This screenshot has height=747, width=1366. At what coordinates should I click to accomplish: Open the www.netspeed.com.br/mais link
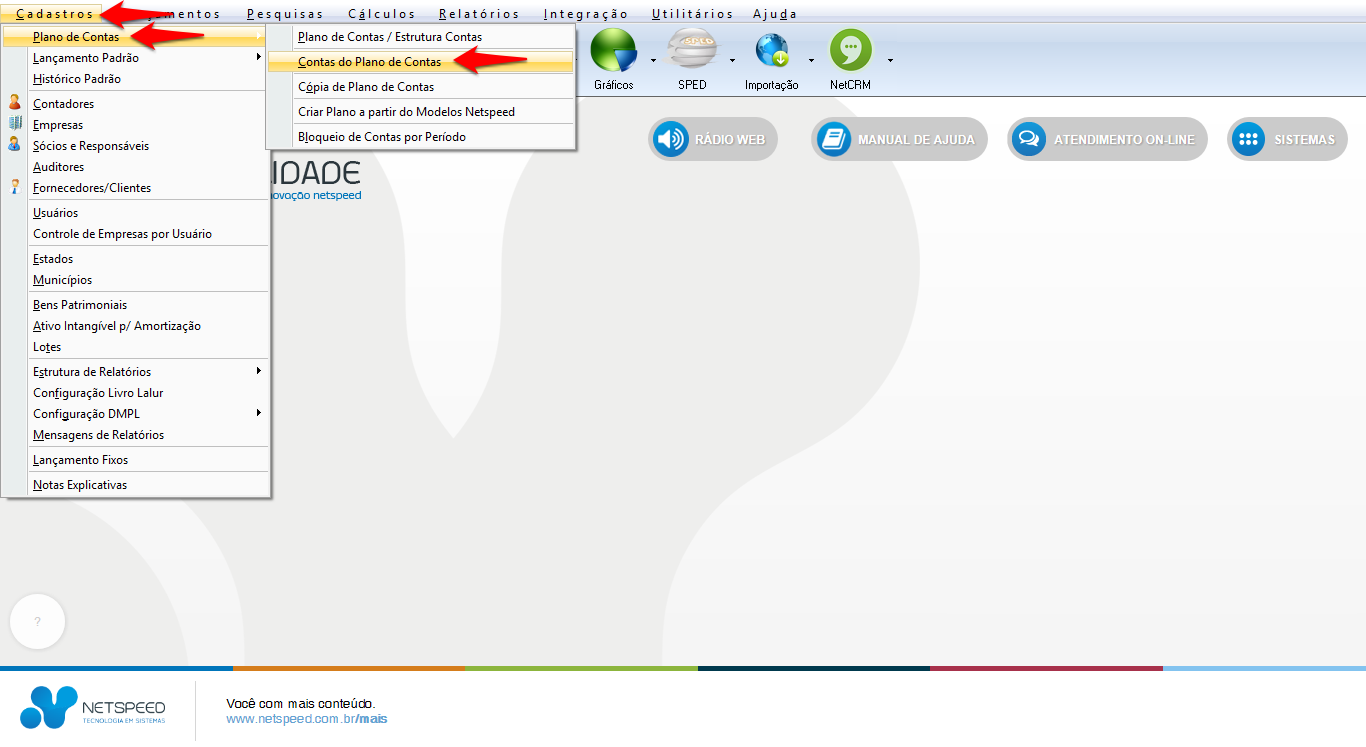tap(306, 719)
